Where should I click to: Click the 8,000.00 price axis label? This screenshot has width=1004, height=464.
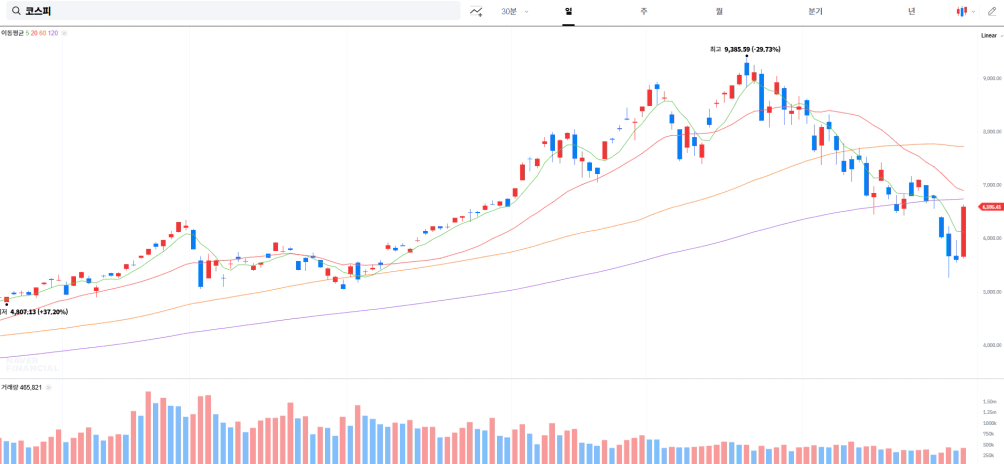click(992, 132)
